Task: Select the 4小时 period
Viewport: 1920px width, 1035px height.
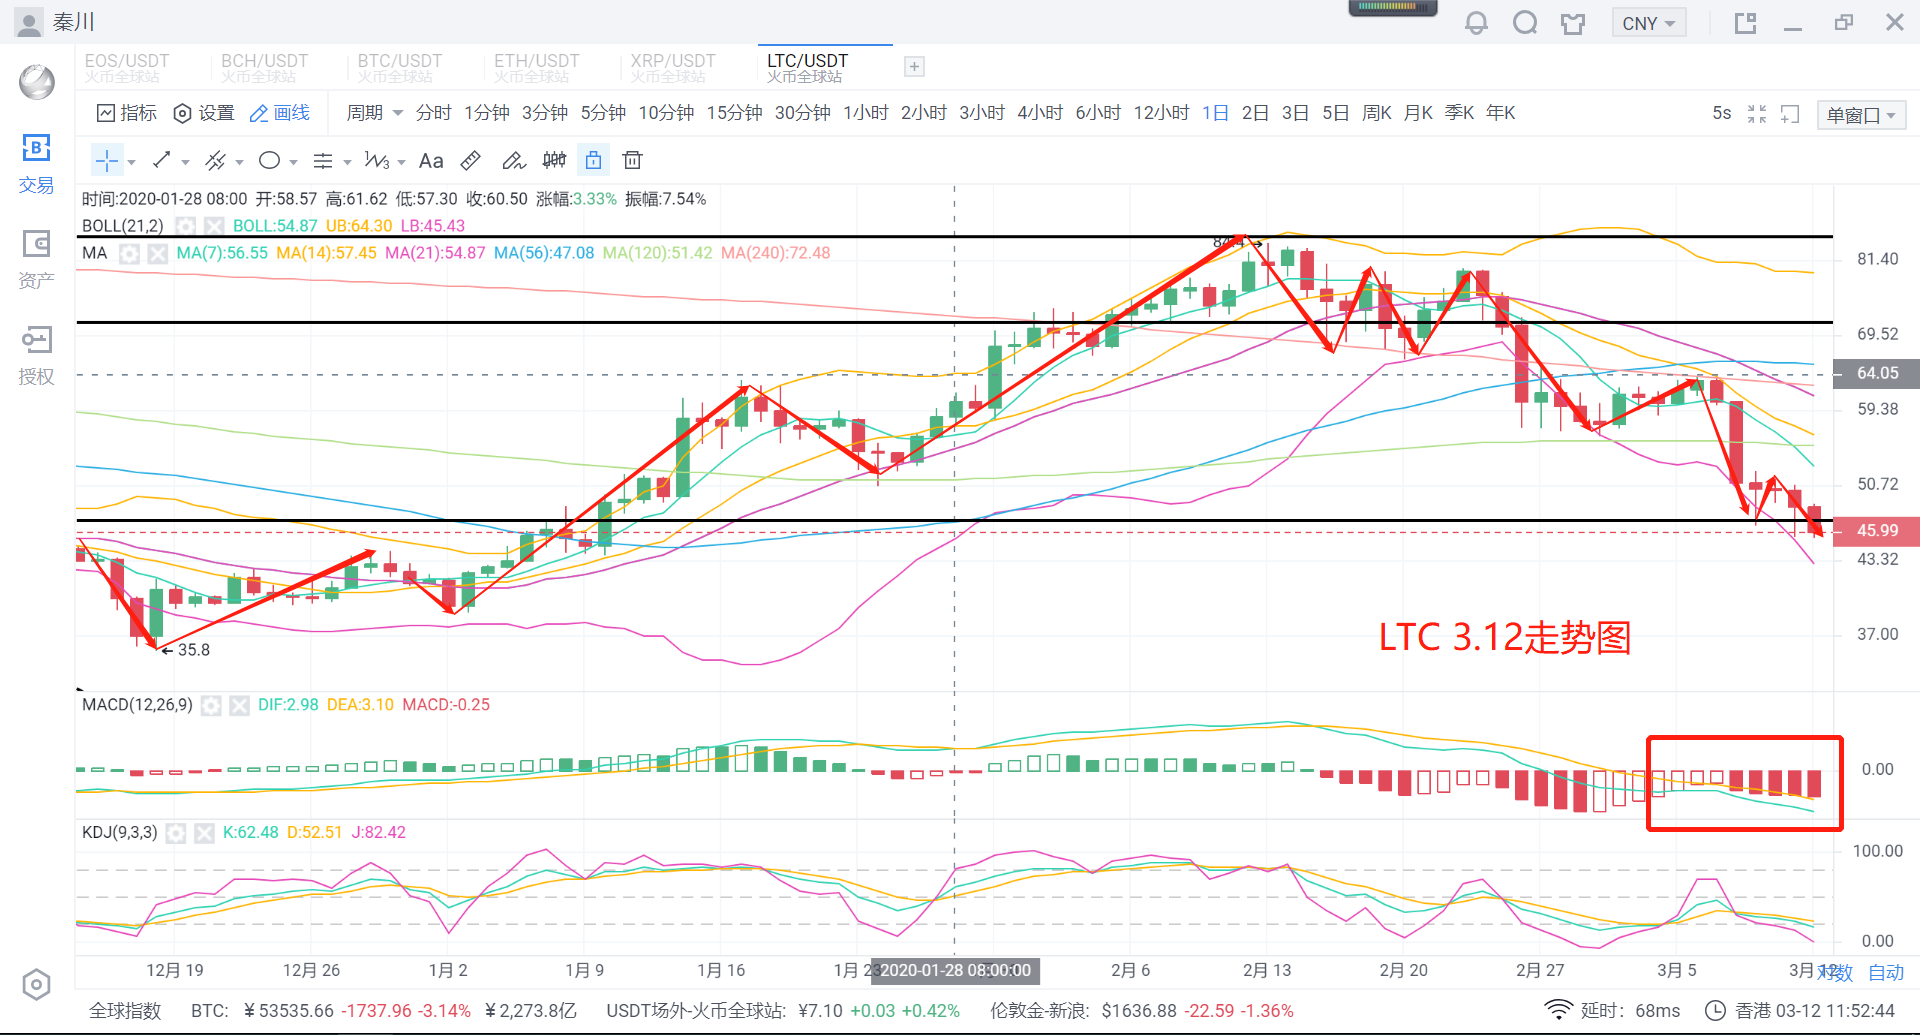Action: coord(1040,113)
